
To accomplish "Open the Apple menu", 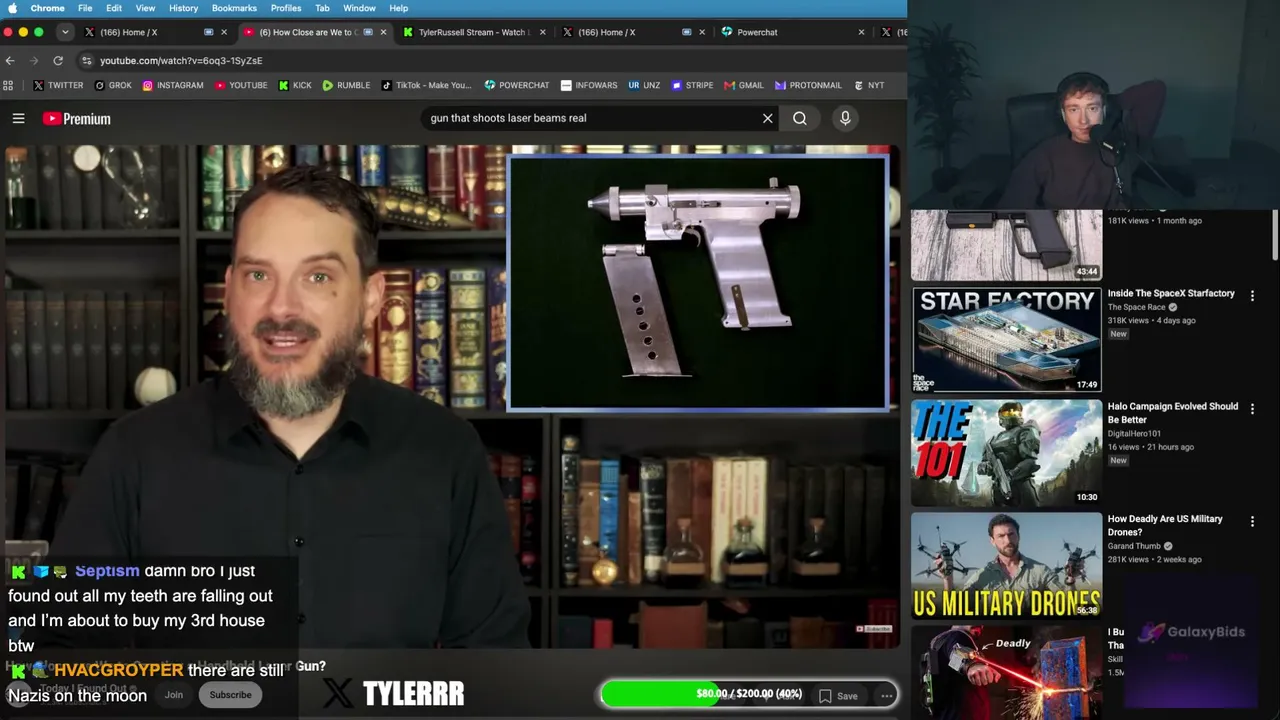I will pyautogui.click(x=13, y=8).
